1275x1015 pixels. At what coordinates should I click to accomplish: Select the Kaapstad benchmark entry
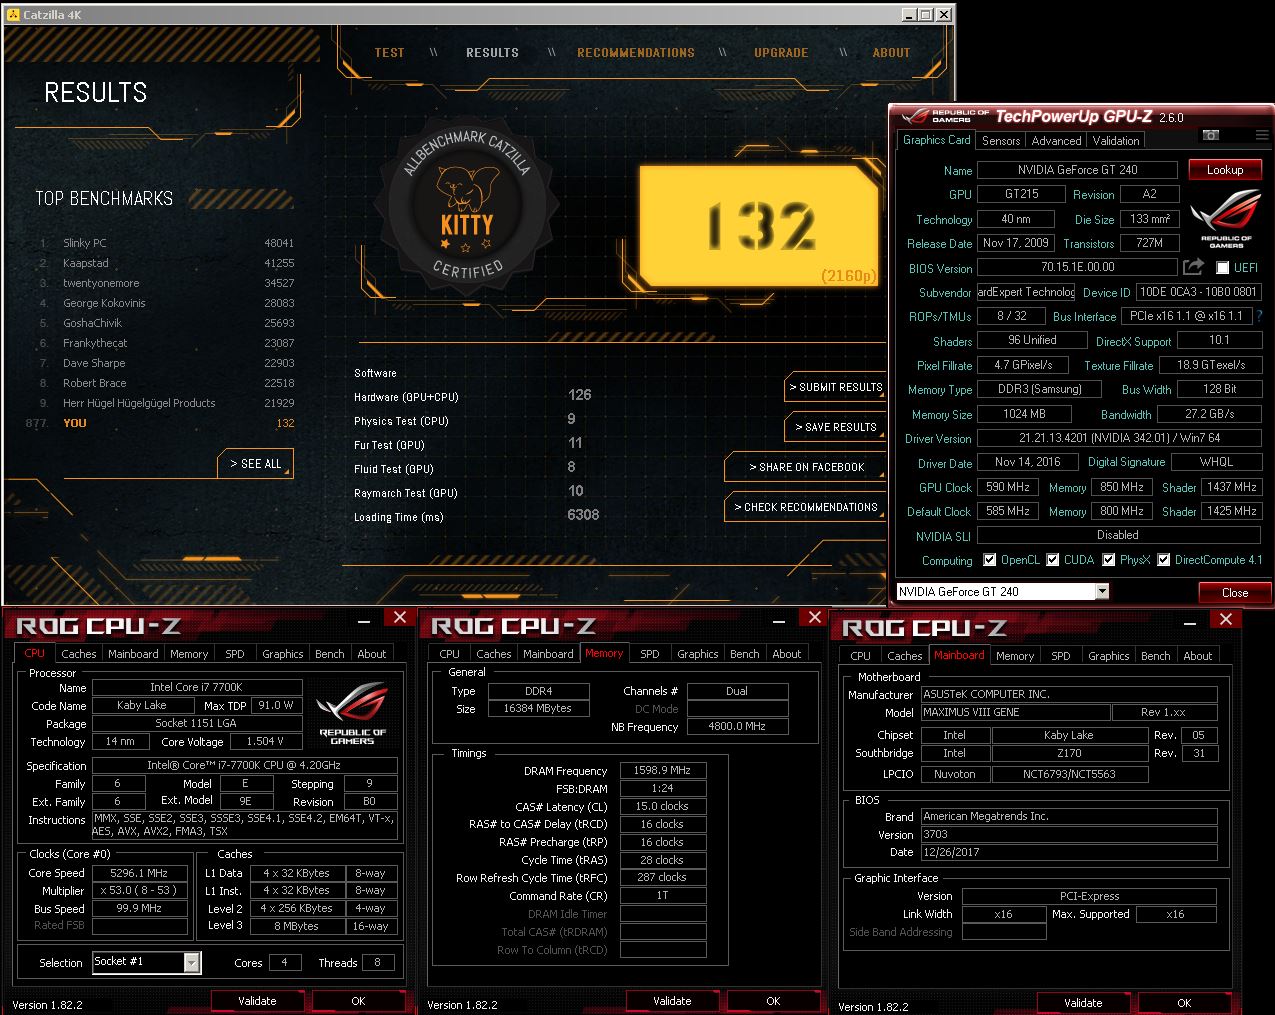pos(166,263)
